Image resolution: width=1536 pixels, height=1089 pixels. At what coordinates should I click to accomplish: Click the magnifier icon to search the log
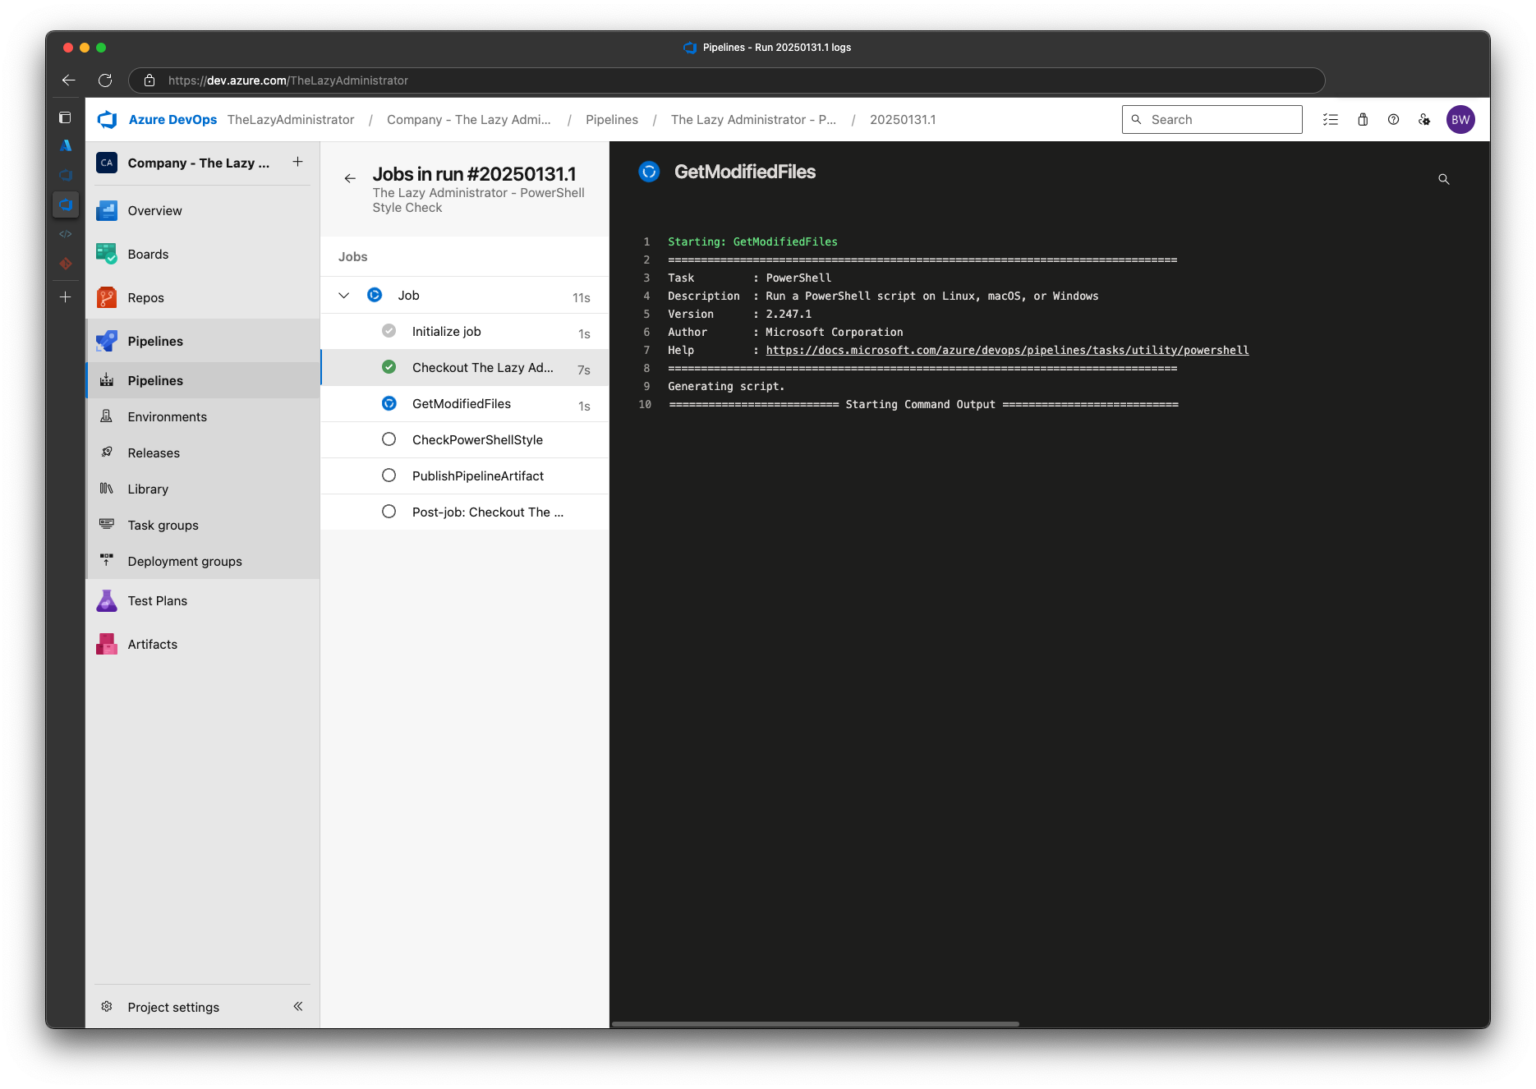point(1444,179)
